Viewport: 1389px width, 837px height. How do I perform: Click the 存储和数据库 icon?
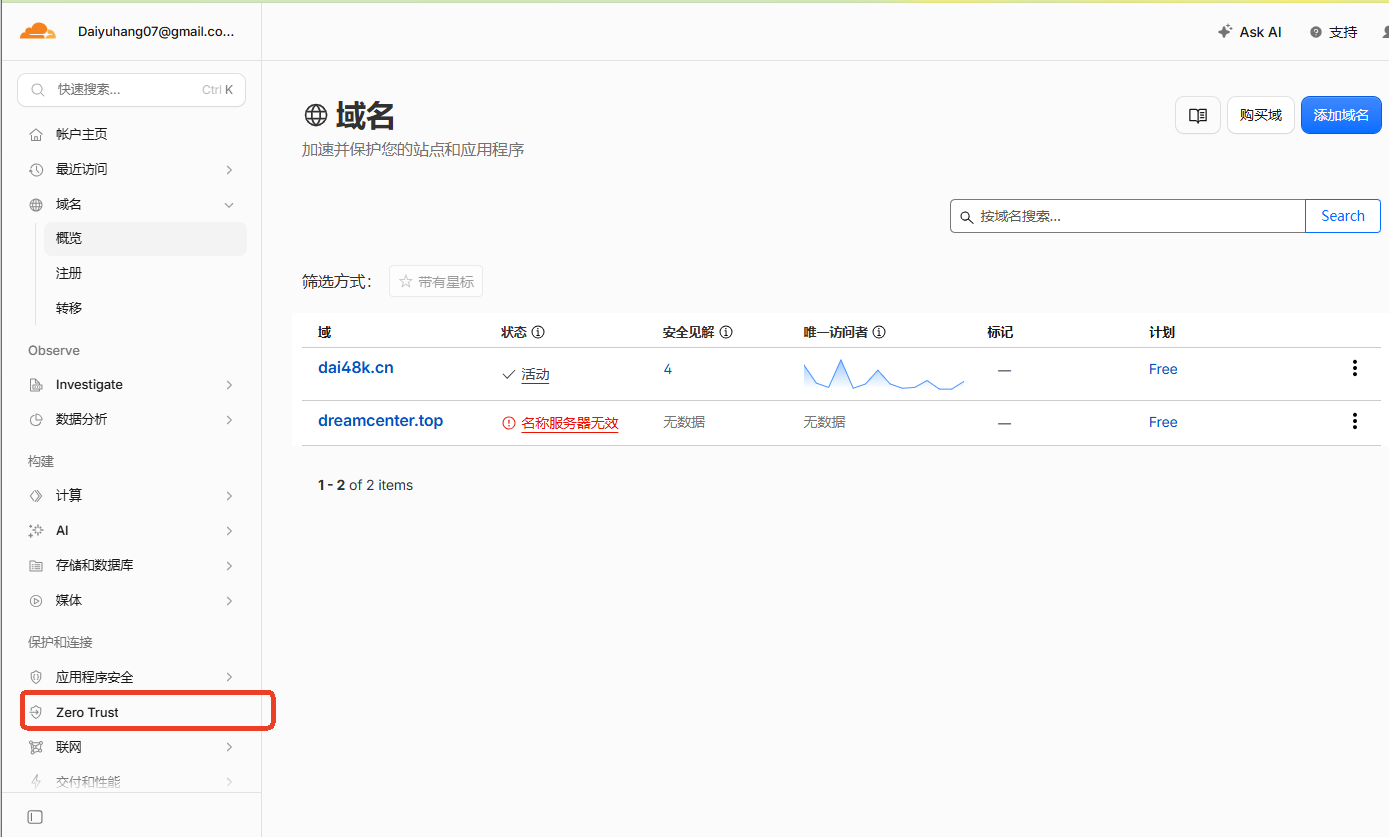[36, 566]
